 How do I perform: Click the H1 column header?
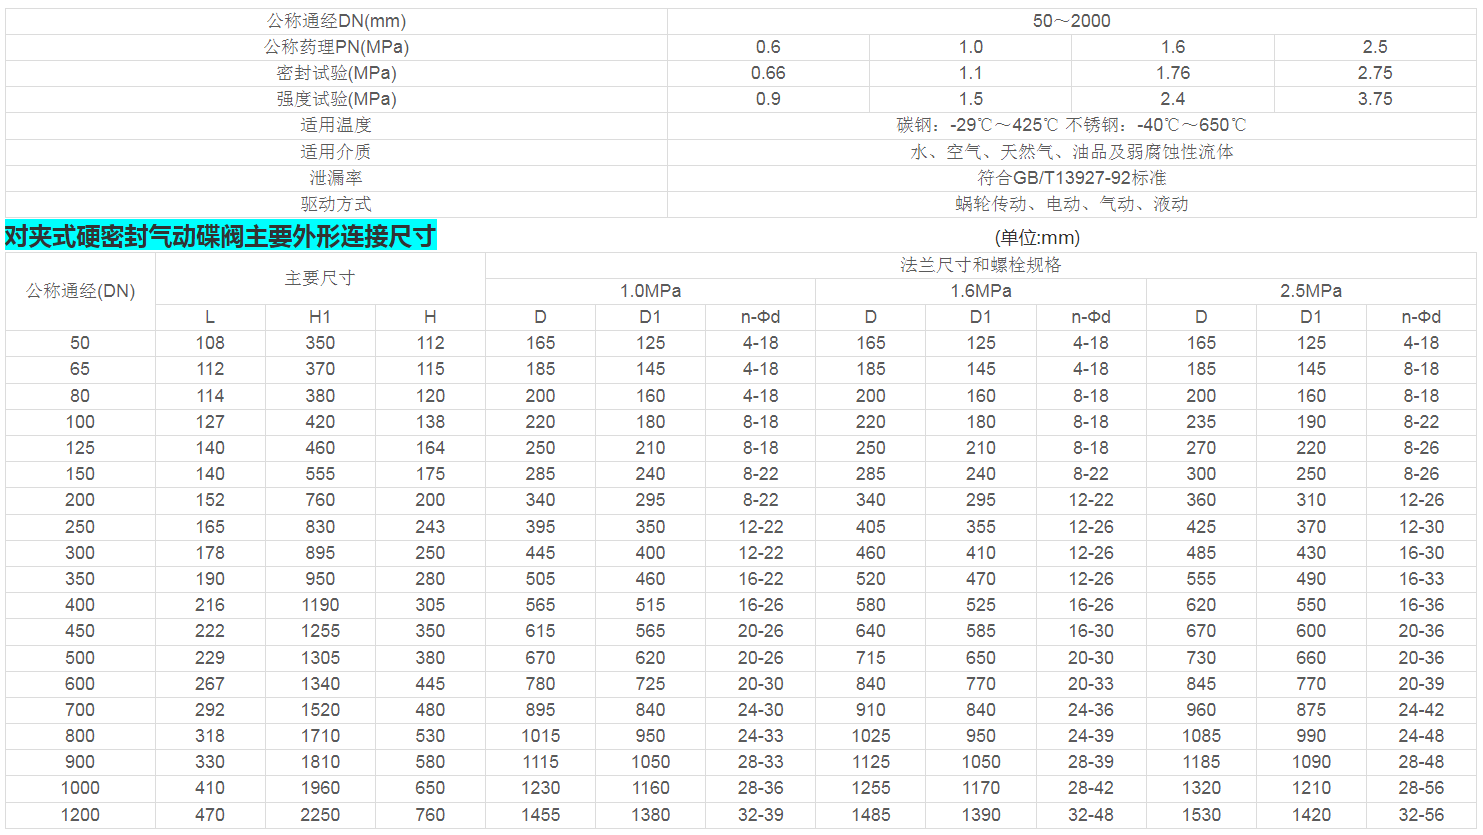(x=320, y=317)
